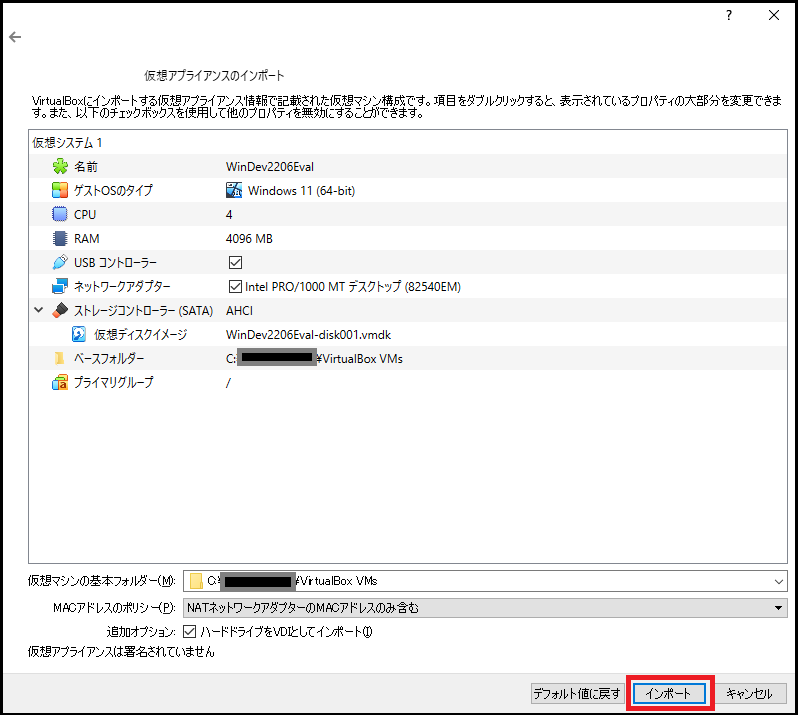Click the 名前 row label

[x=86, y=166]
